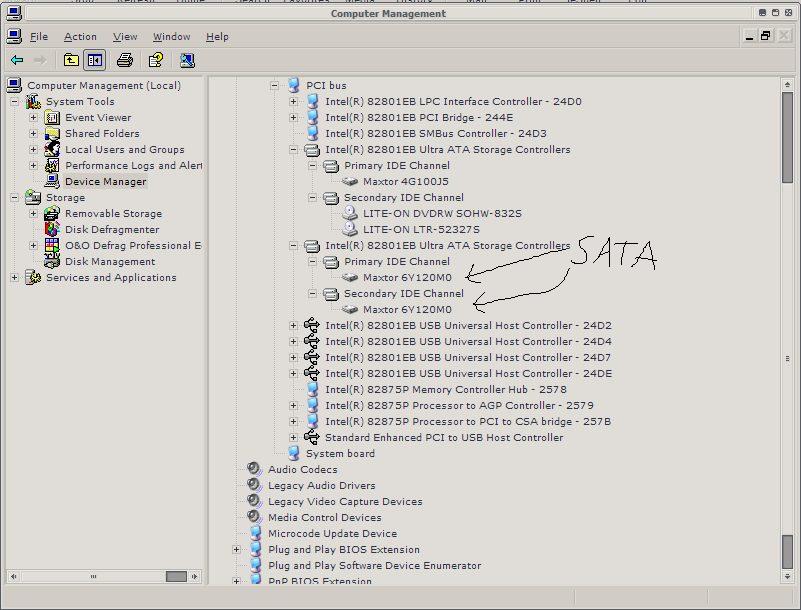Click the Show/Hide console tree icon
This screenshot has width=801, height=610.
[94, 60]
